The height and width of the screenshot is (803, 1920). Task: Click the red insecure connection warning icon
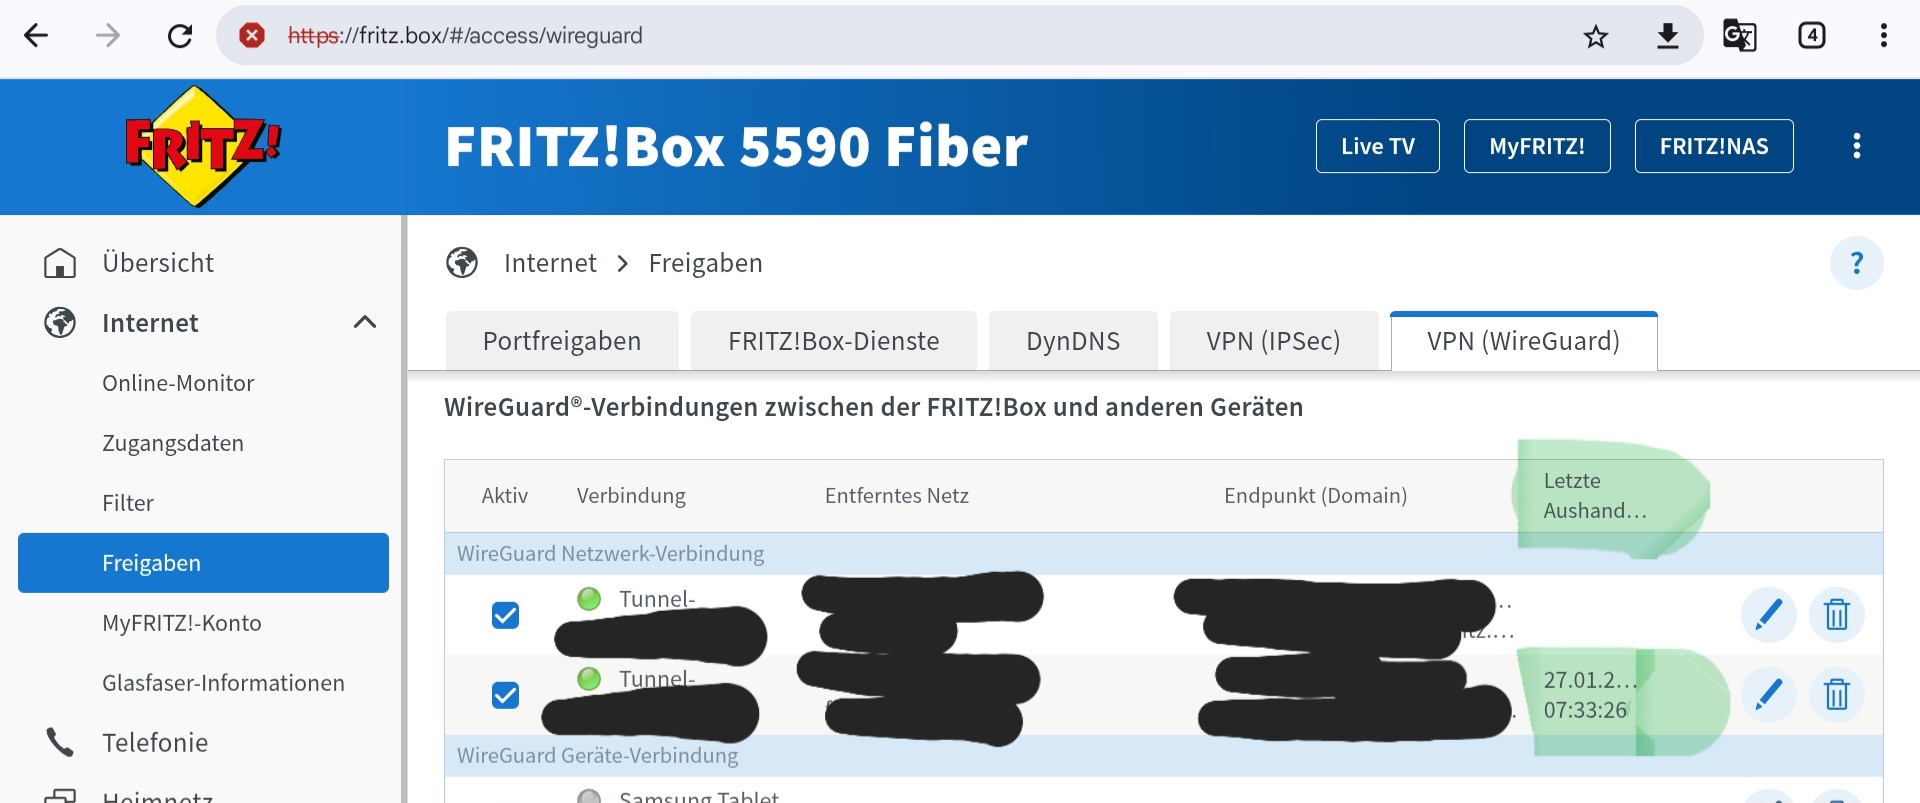252,36
